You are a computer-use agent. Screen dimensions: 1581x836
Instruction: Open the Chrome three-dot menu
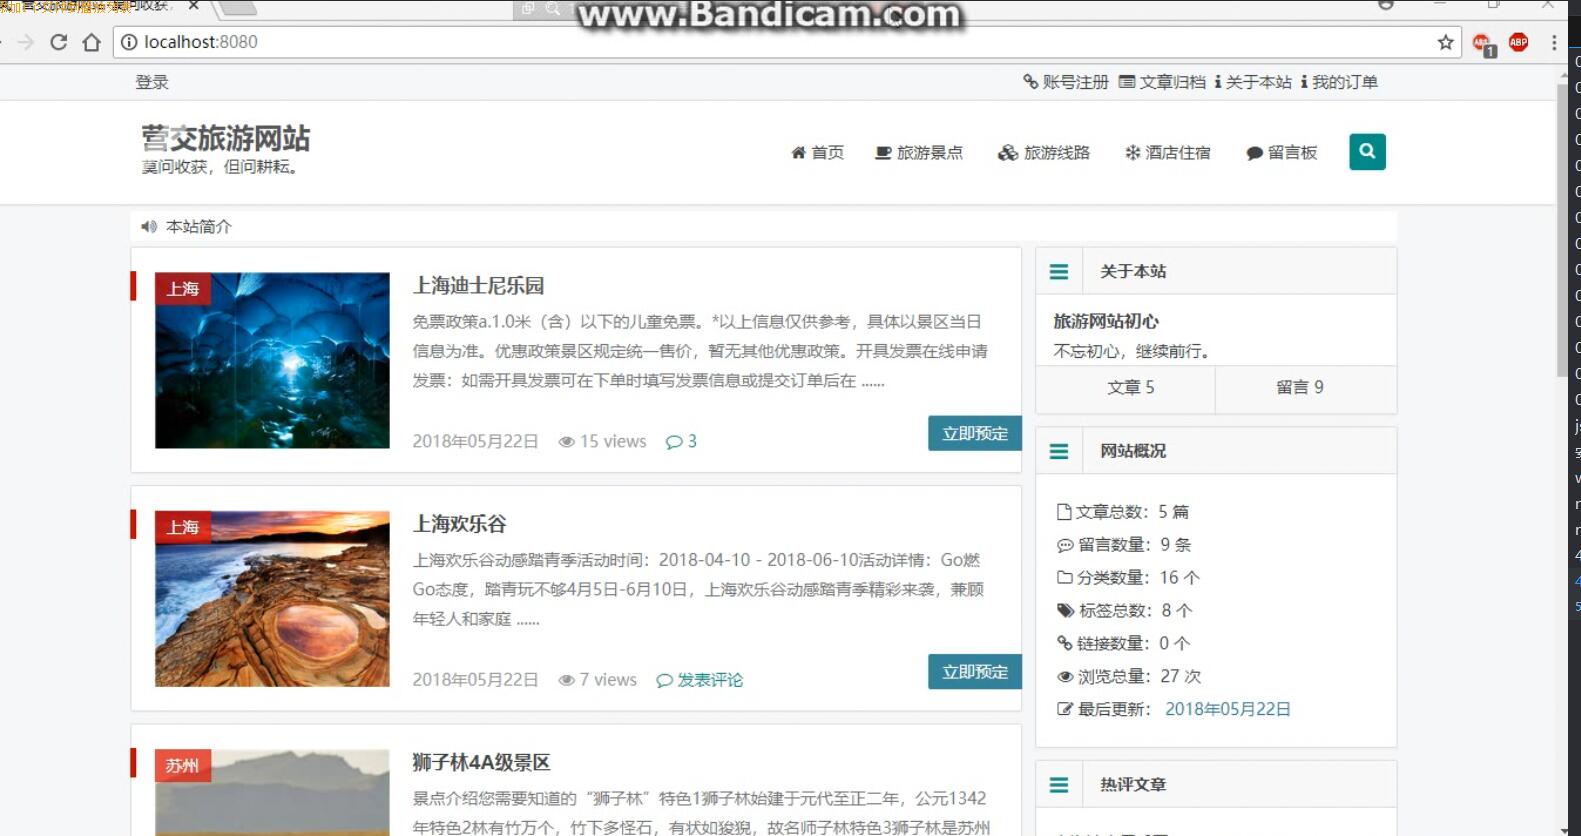1554,42
